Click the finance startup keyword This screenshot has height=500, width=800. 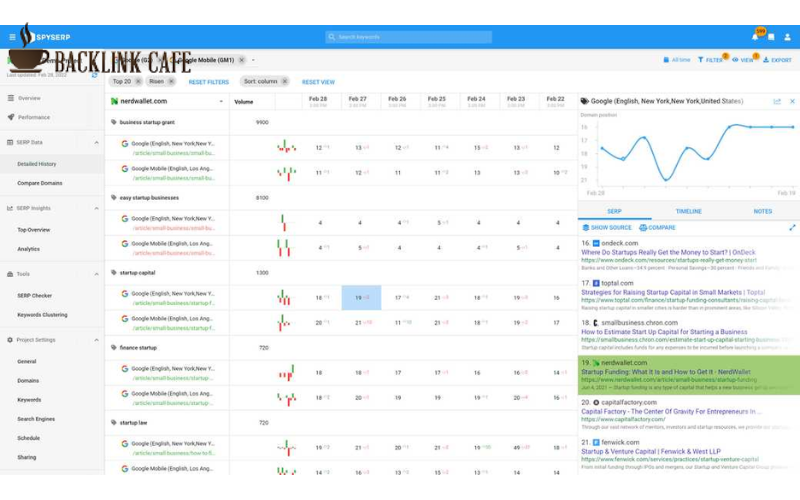pyautogui.click(x=138, y=347)
